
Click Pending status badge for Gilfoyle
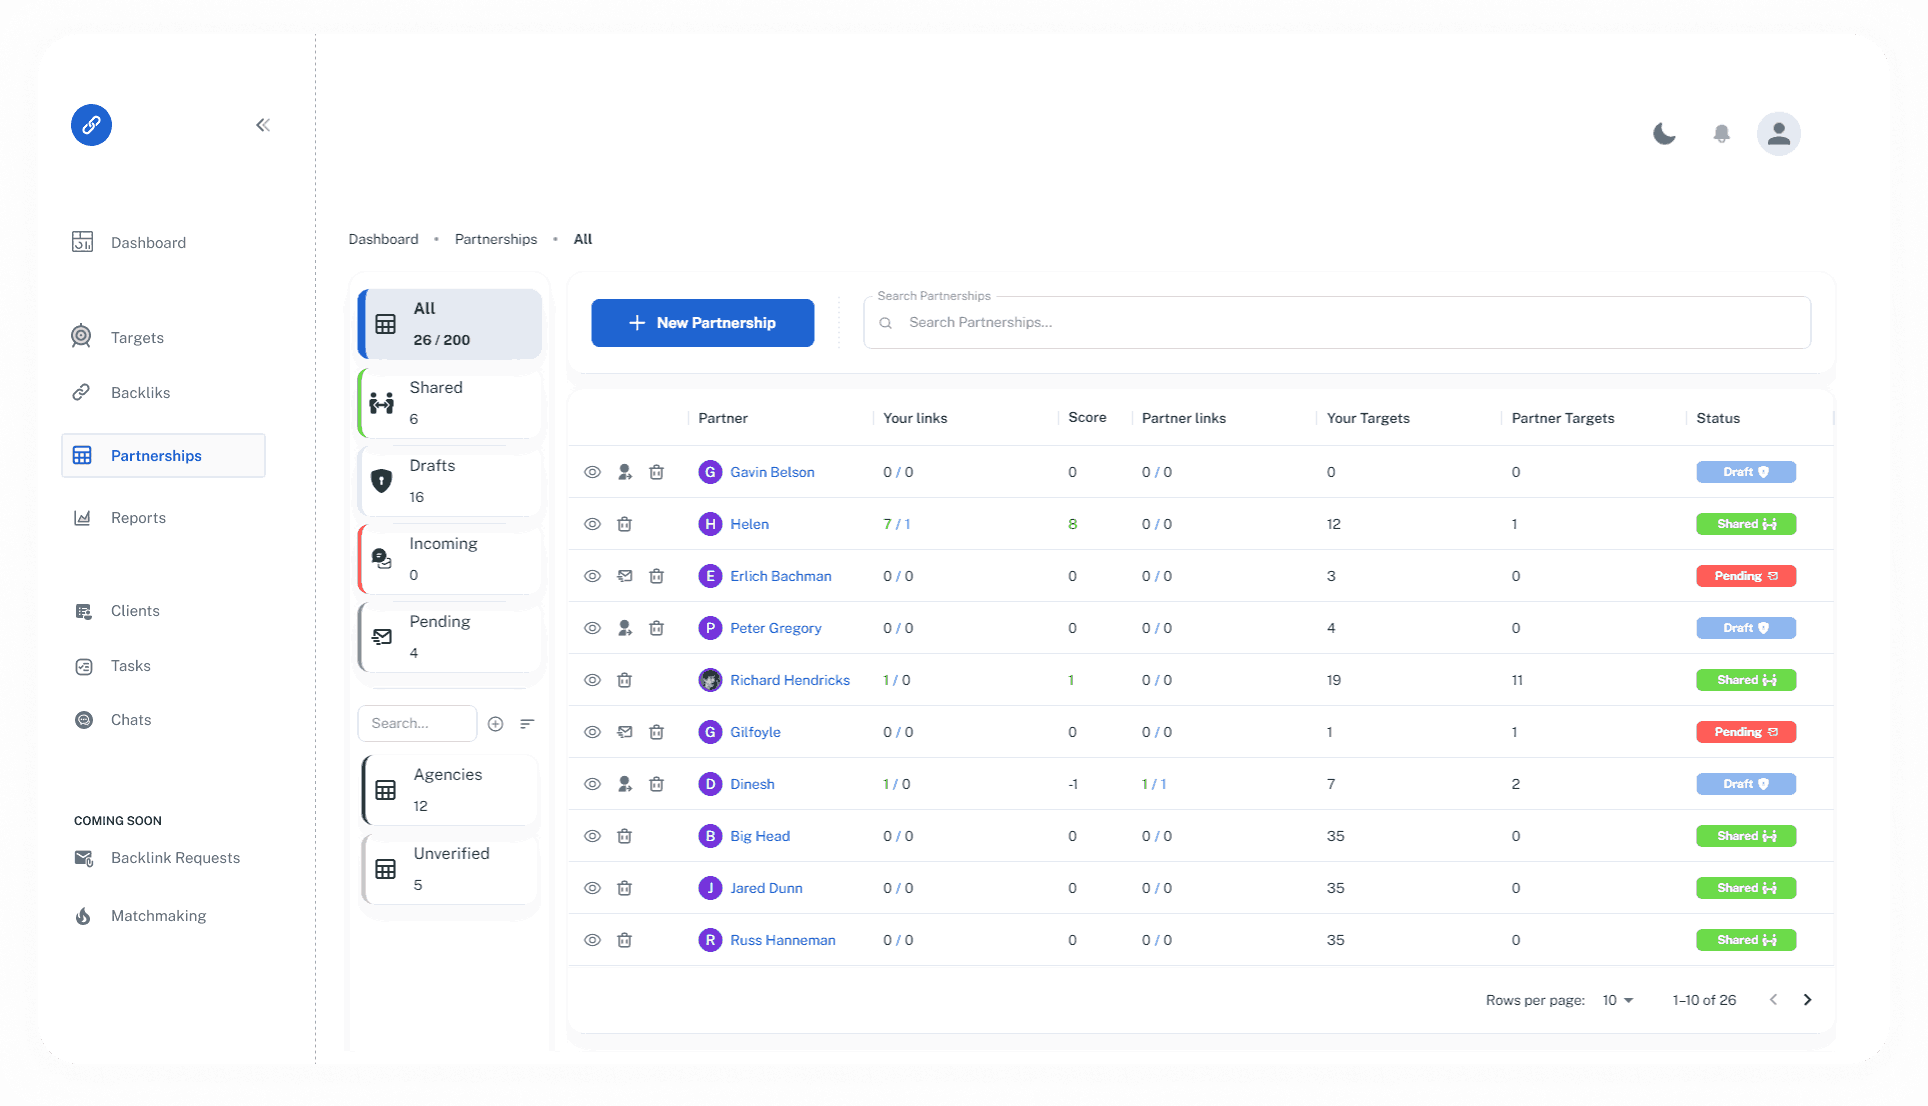(1745, 732)
